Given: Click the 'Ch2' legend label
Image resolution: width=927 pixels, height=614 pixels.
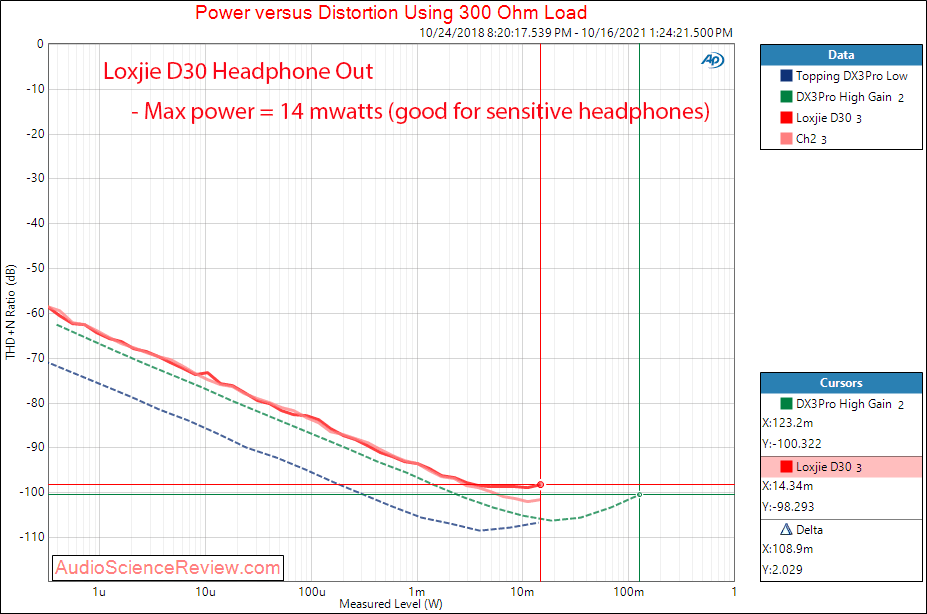Looking at the screenshot, I should (806, 139).
